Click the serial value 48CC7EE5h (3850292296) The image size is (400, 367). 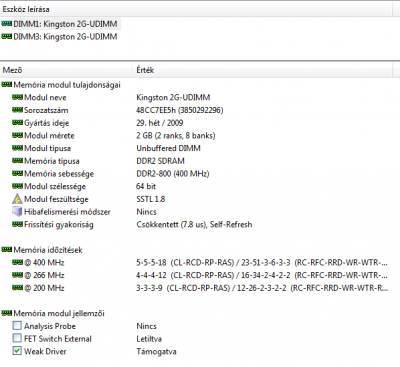180,110
